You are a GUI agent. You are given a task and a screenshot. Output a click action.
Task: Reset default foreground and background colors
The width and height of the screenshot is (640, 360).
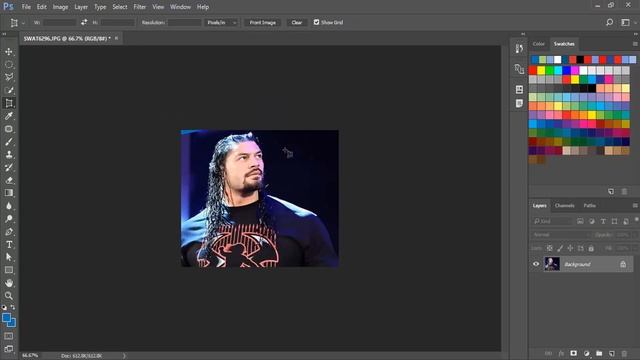pos(4,307)
